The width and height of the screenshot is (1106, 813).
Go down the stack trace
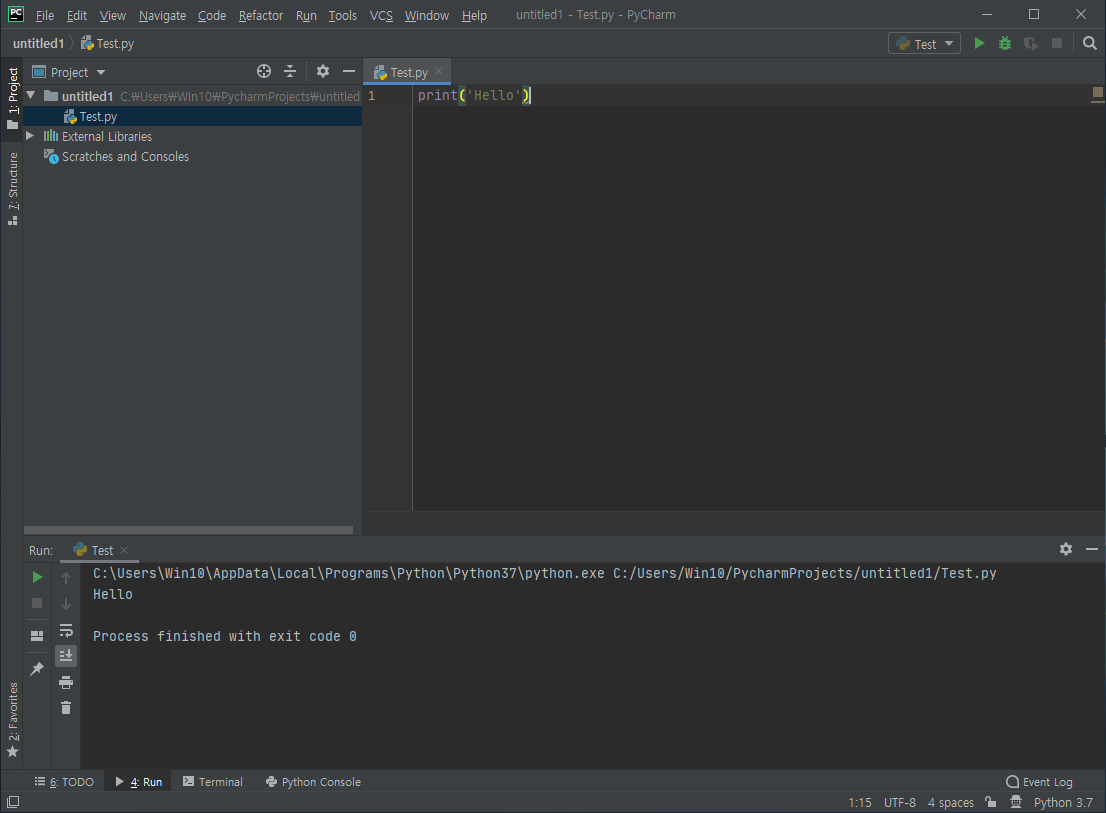[66, 604]
